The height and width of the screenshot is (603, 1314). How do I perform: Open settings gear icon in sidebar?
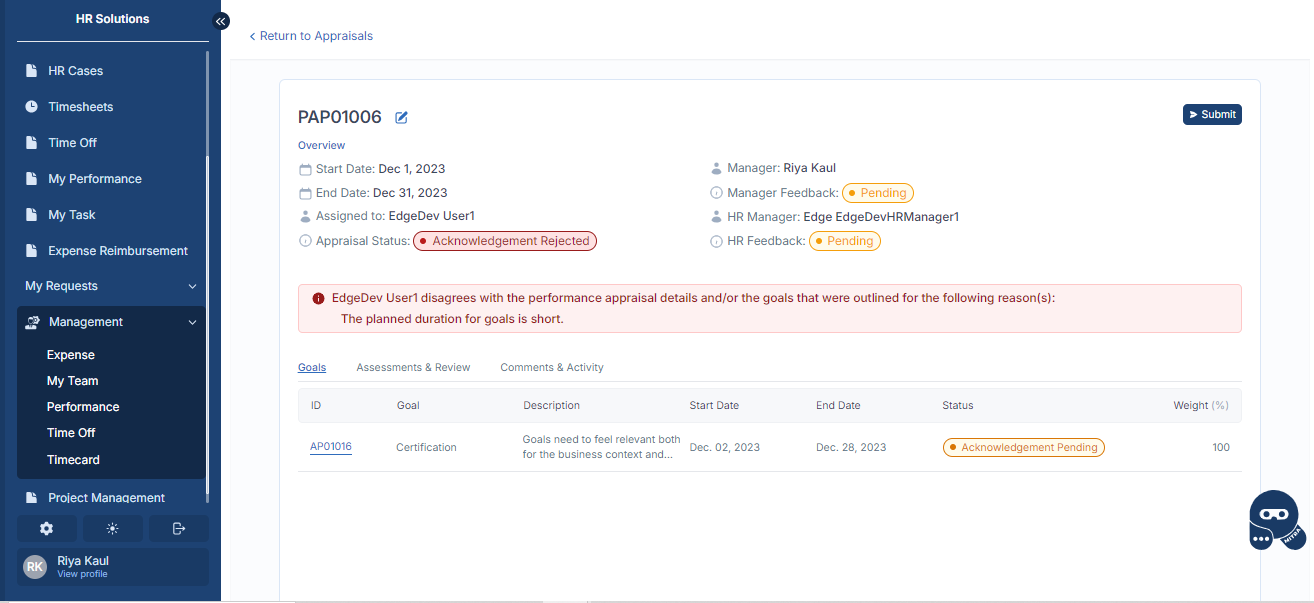[x=46, y=529]
